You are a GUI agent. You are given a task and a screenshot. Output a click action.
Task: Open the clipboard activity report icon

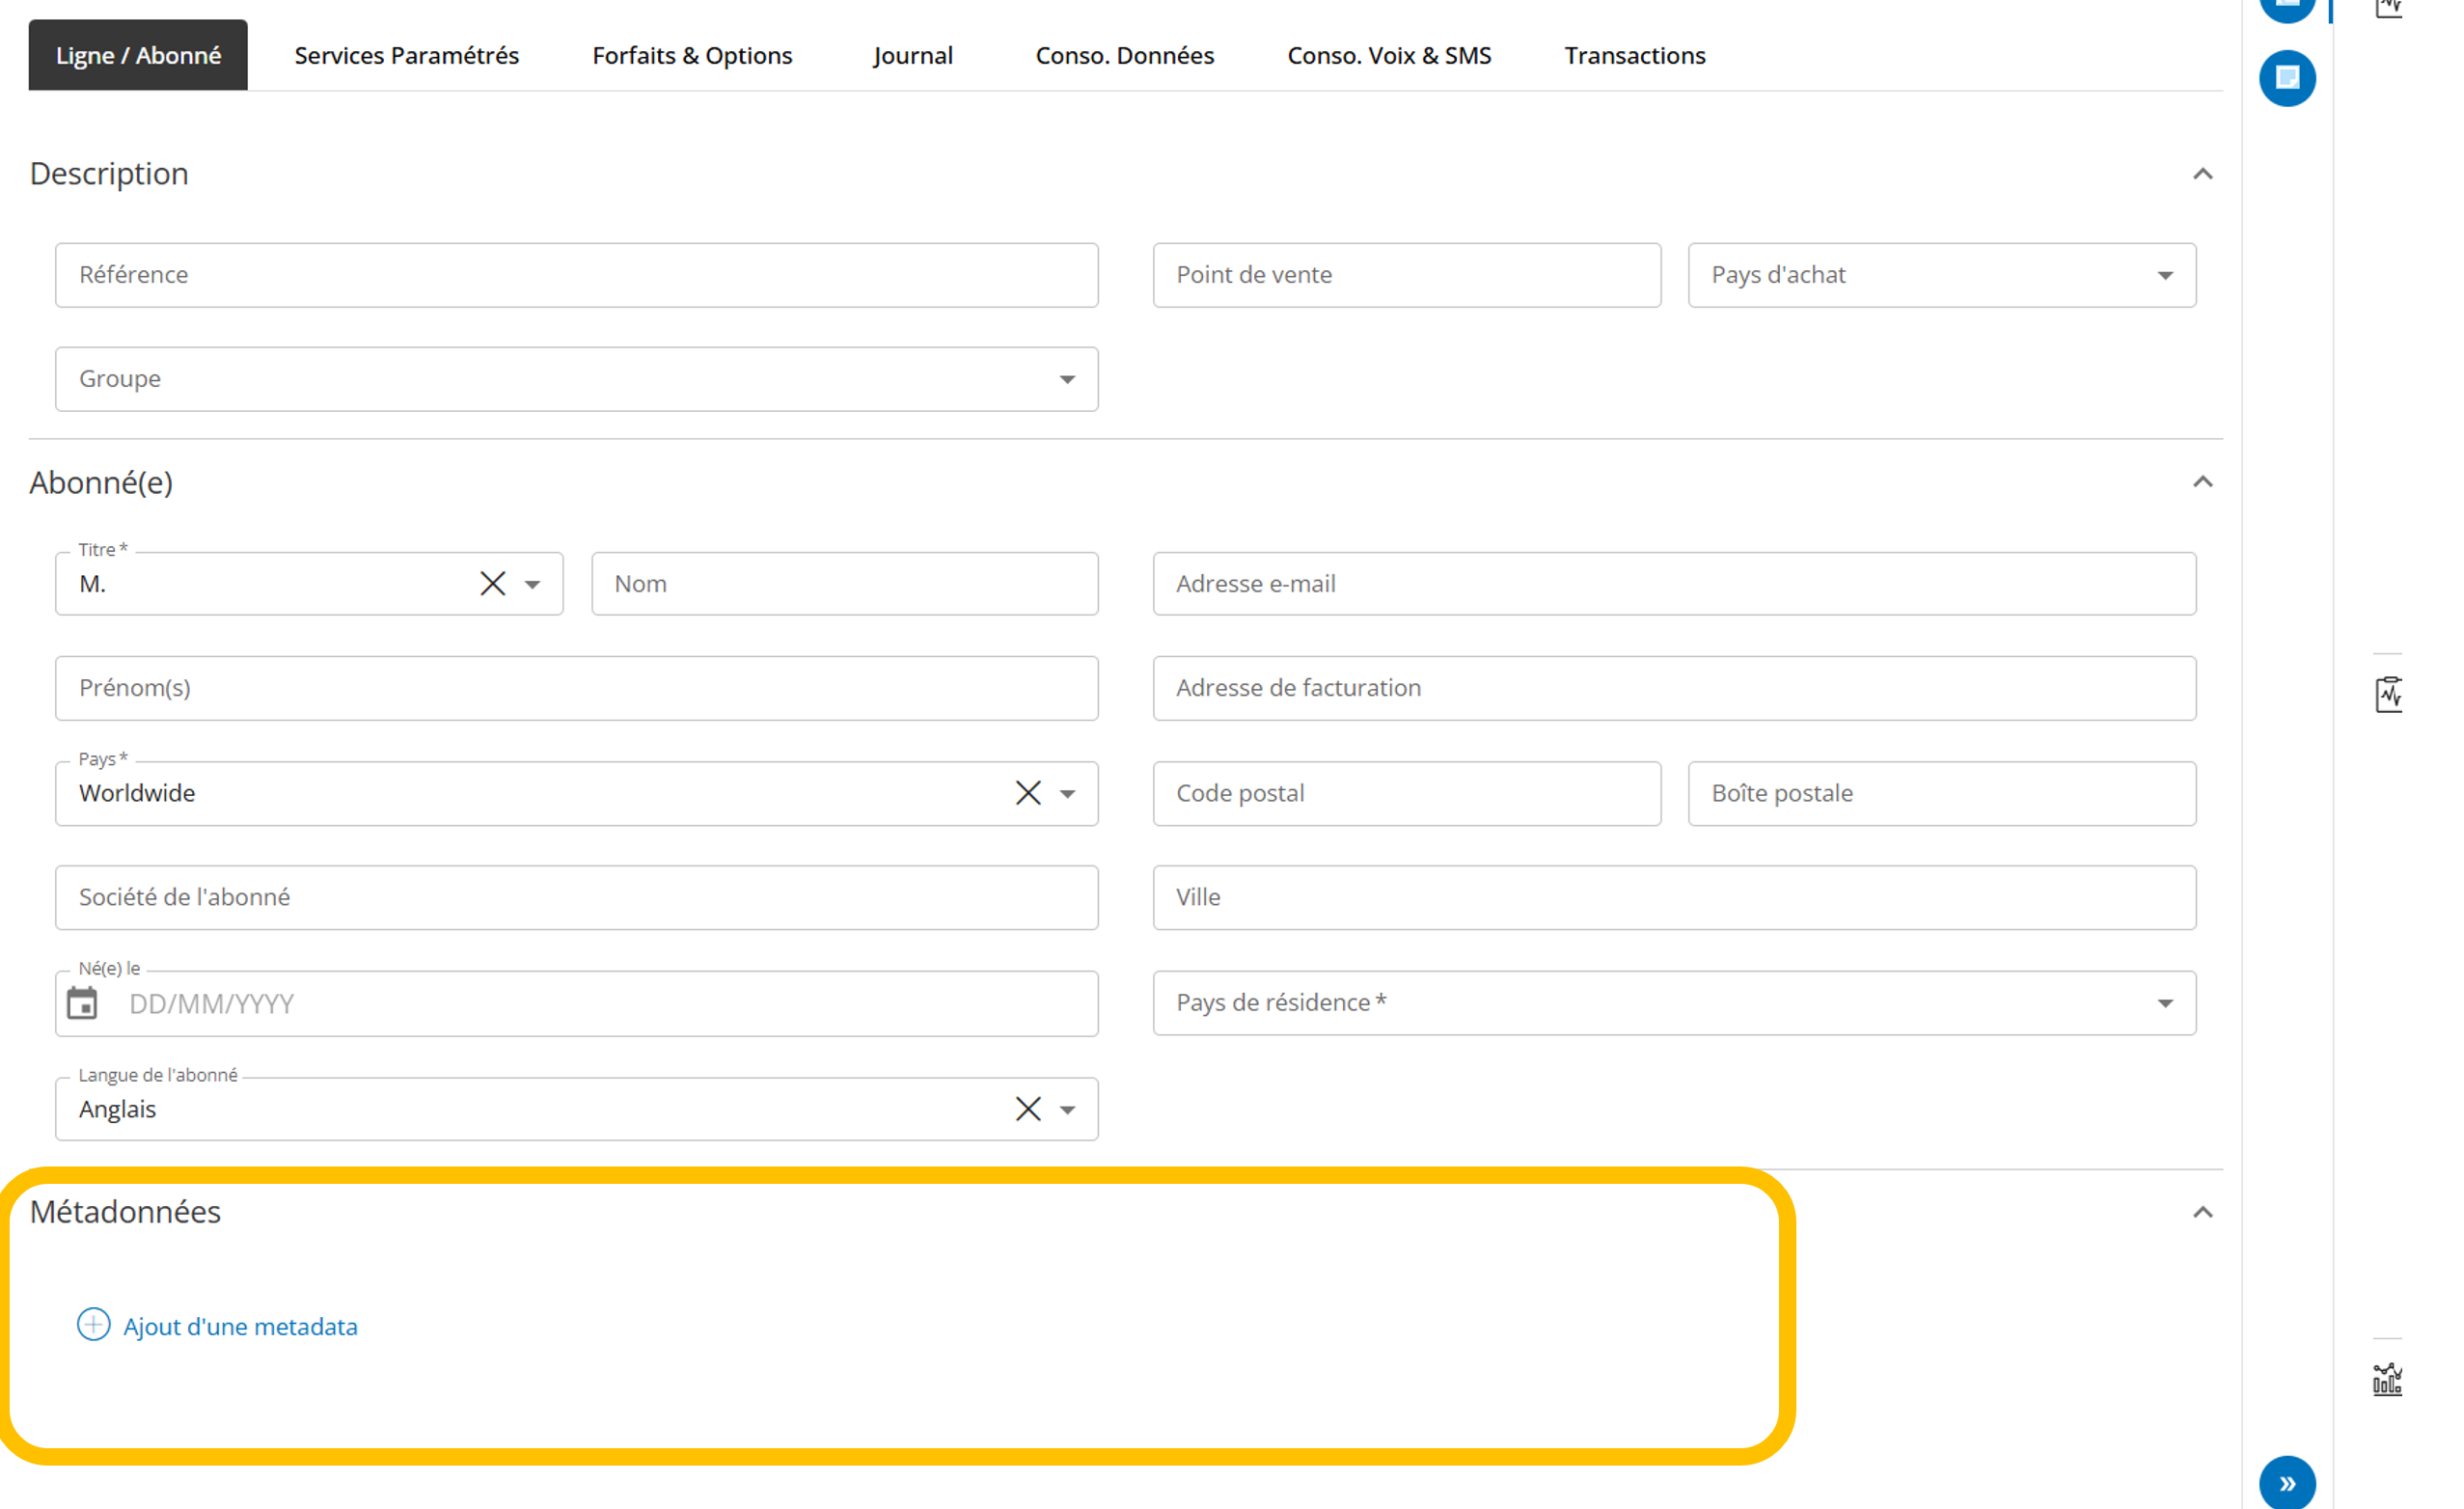(x=2388, y=694)
